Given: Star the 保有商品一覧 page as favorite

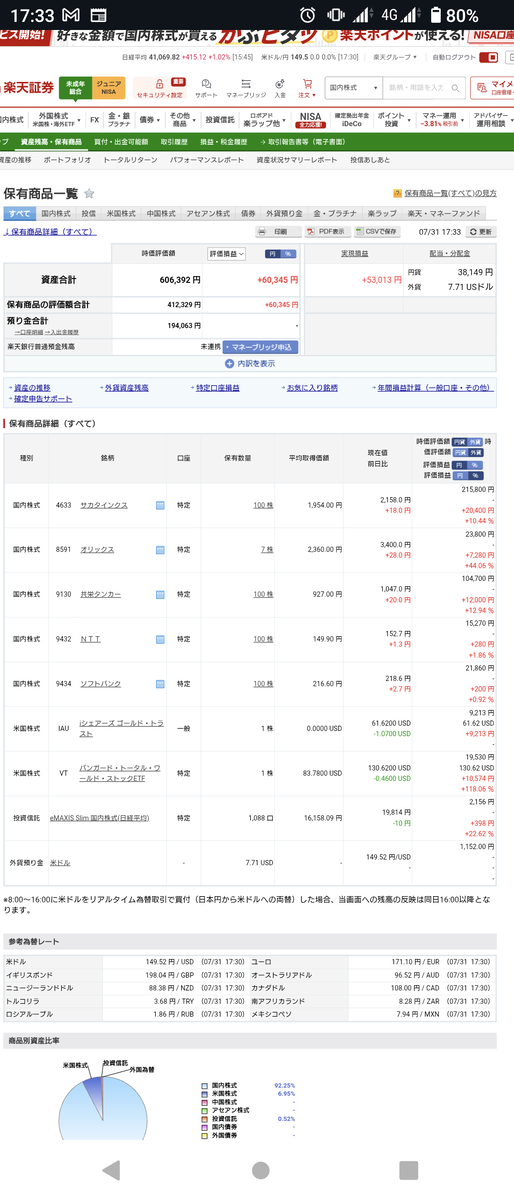Looking at the screenshot, I should (89, 193).
